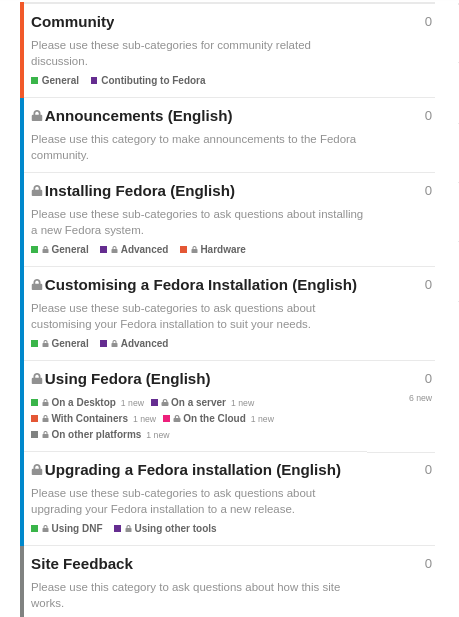Open On a Desktop subcategory
This screenshot has width=459, height=617.
83,403
